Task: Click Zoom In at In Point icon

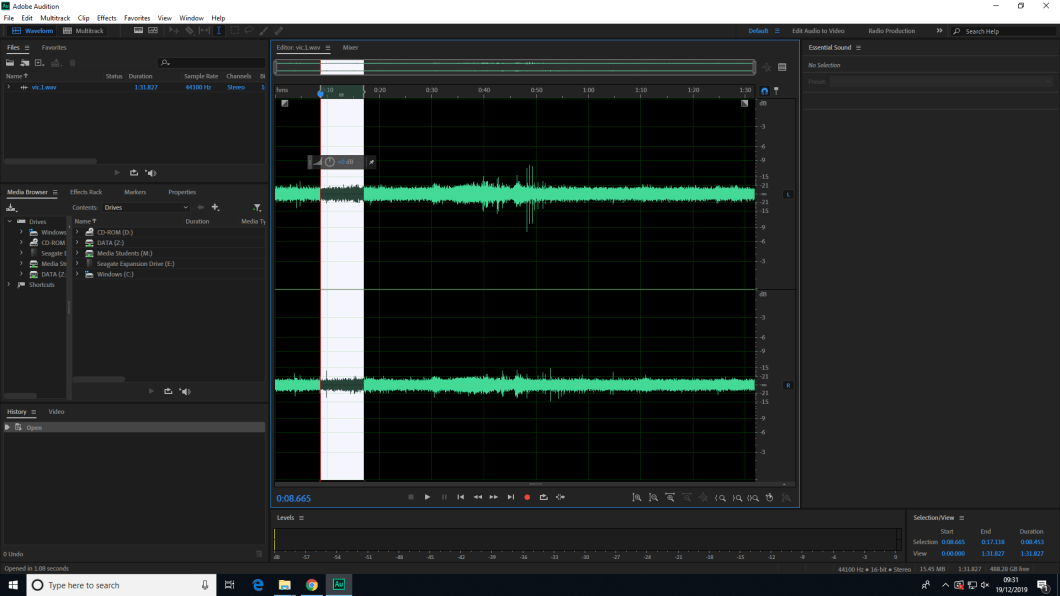Action: pos(721,497)
